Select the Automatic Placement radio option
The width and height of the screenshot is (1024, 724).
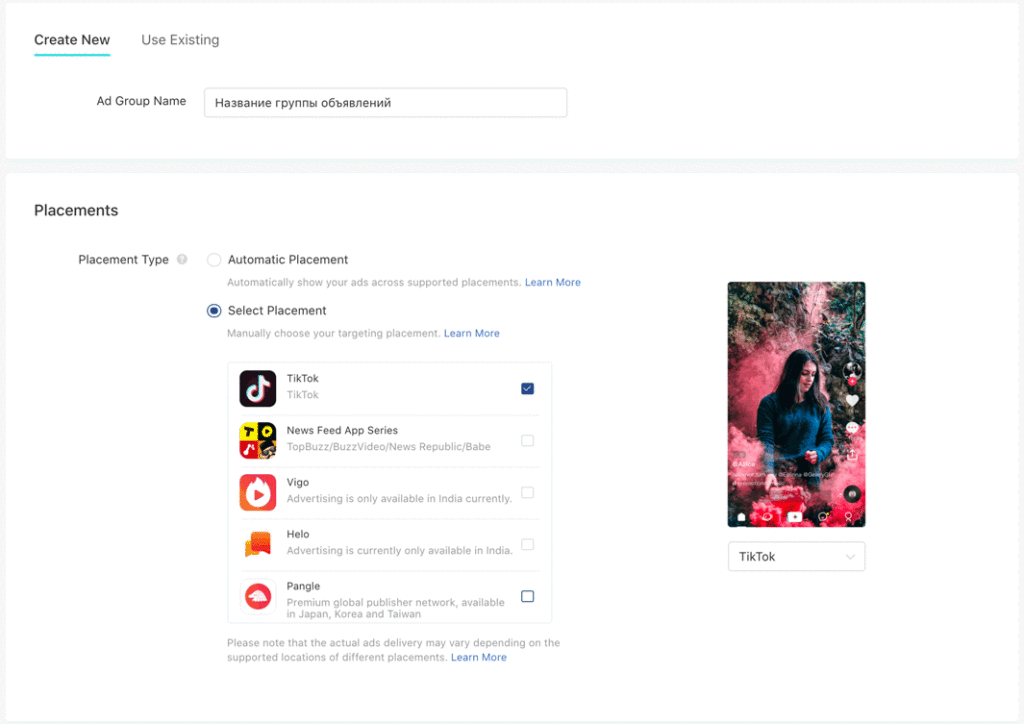[214, 260]
